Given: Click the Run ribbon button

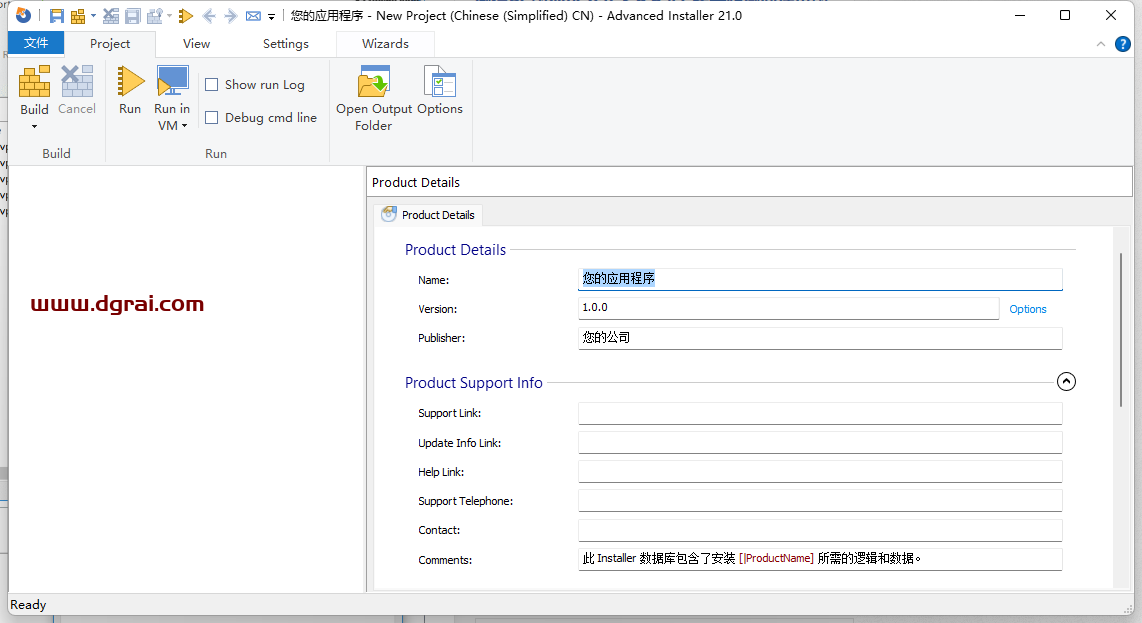Looking at the screenshot, I should [x=130, y=90].
